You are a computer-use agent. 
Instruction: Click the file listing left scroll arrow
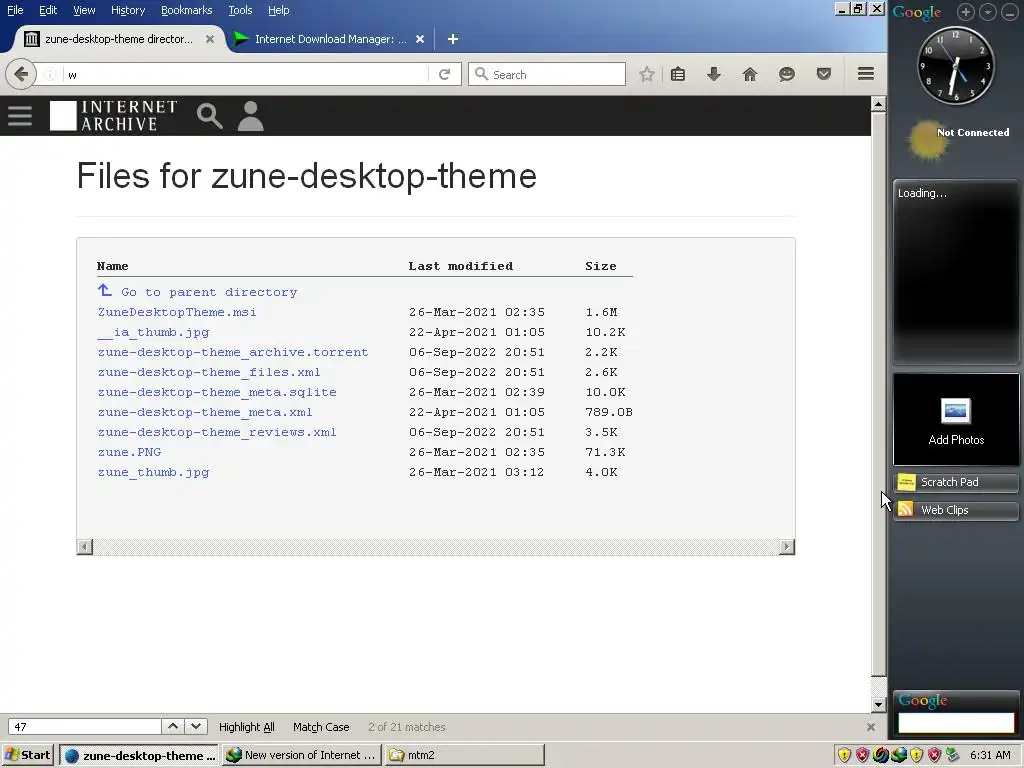point(85,547)
